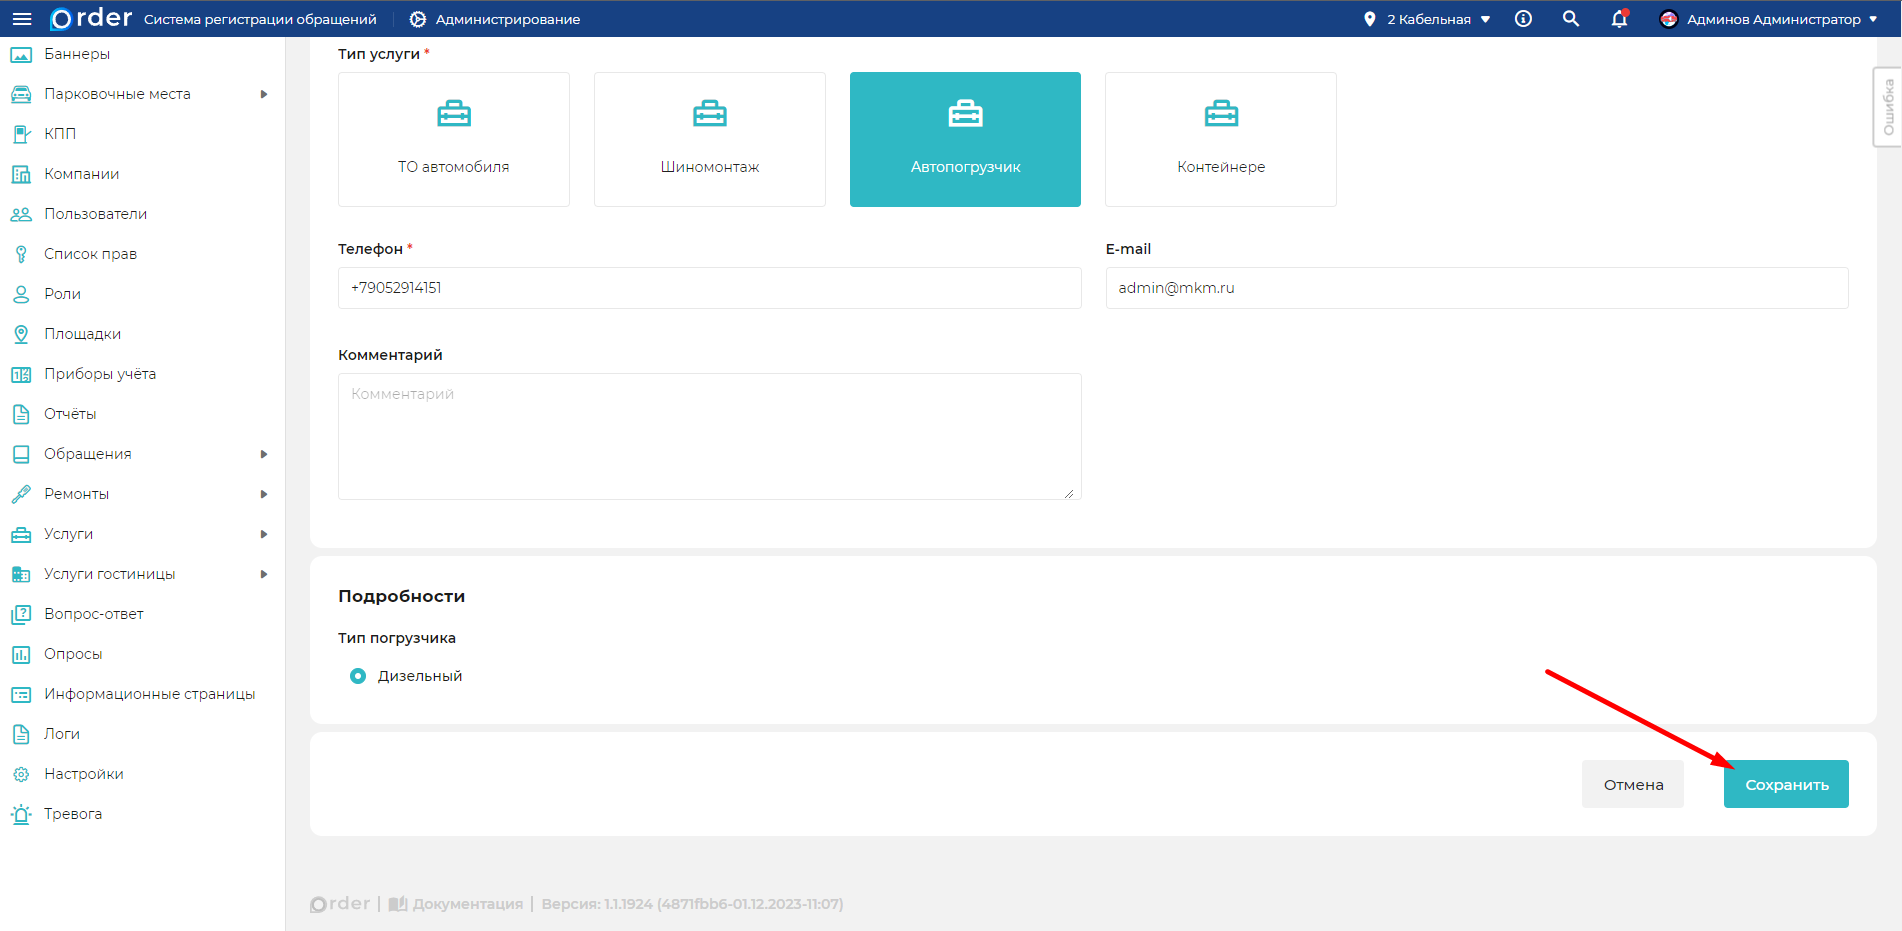
Task: Click the Настройки gear icon in sidebar
Action: point(21,774)
